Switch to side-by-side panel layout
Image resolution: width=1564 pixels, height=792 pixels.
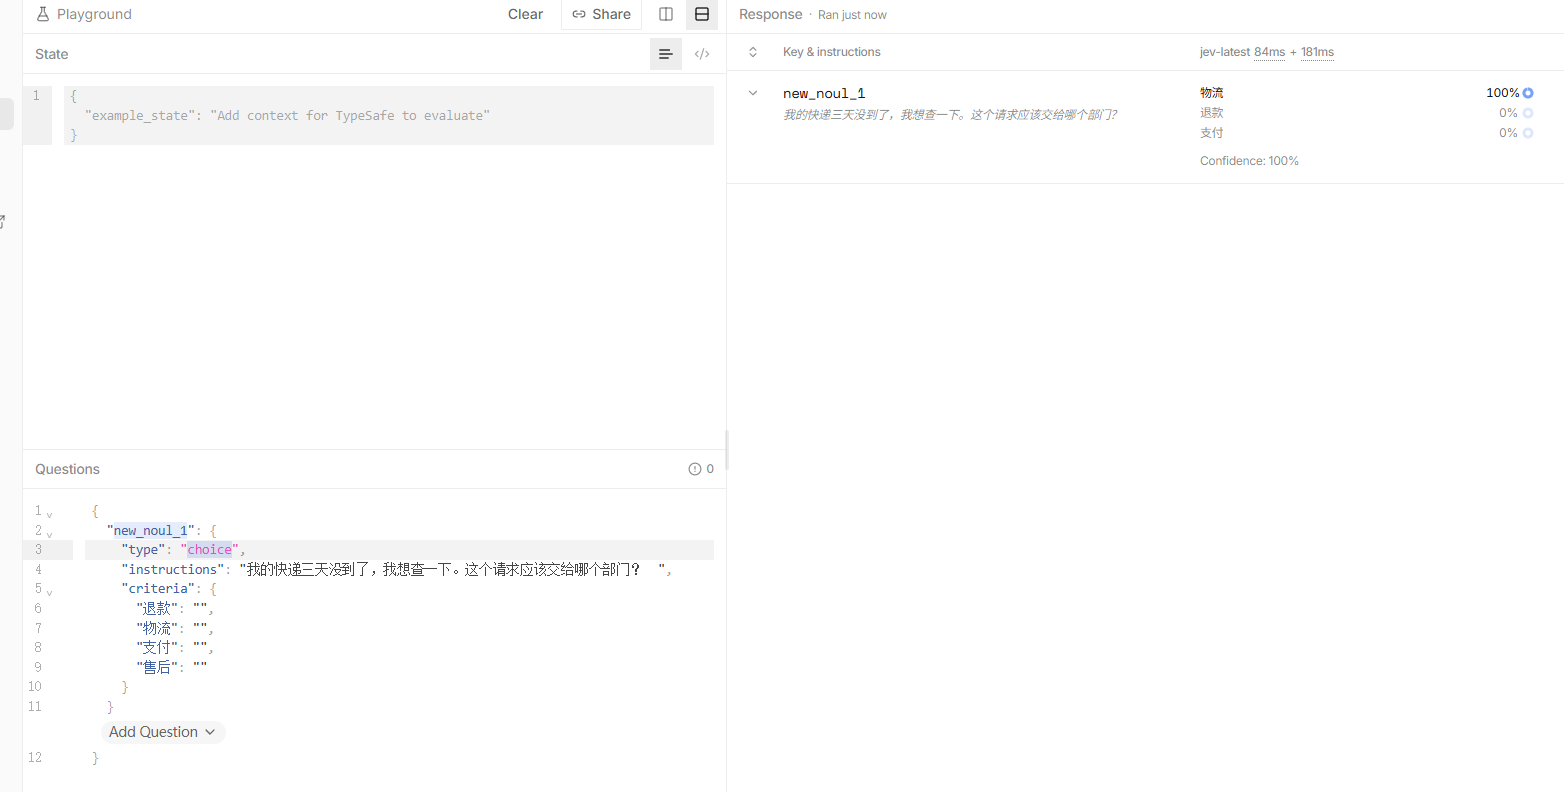click(x=666, y=14)
